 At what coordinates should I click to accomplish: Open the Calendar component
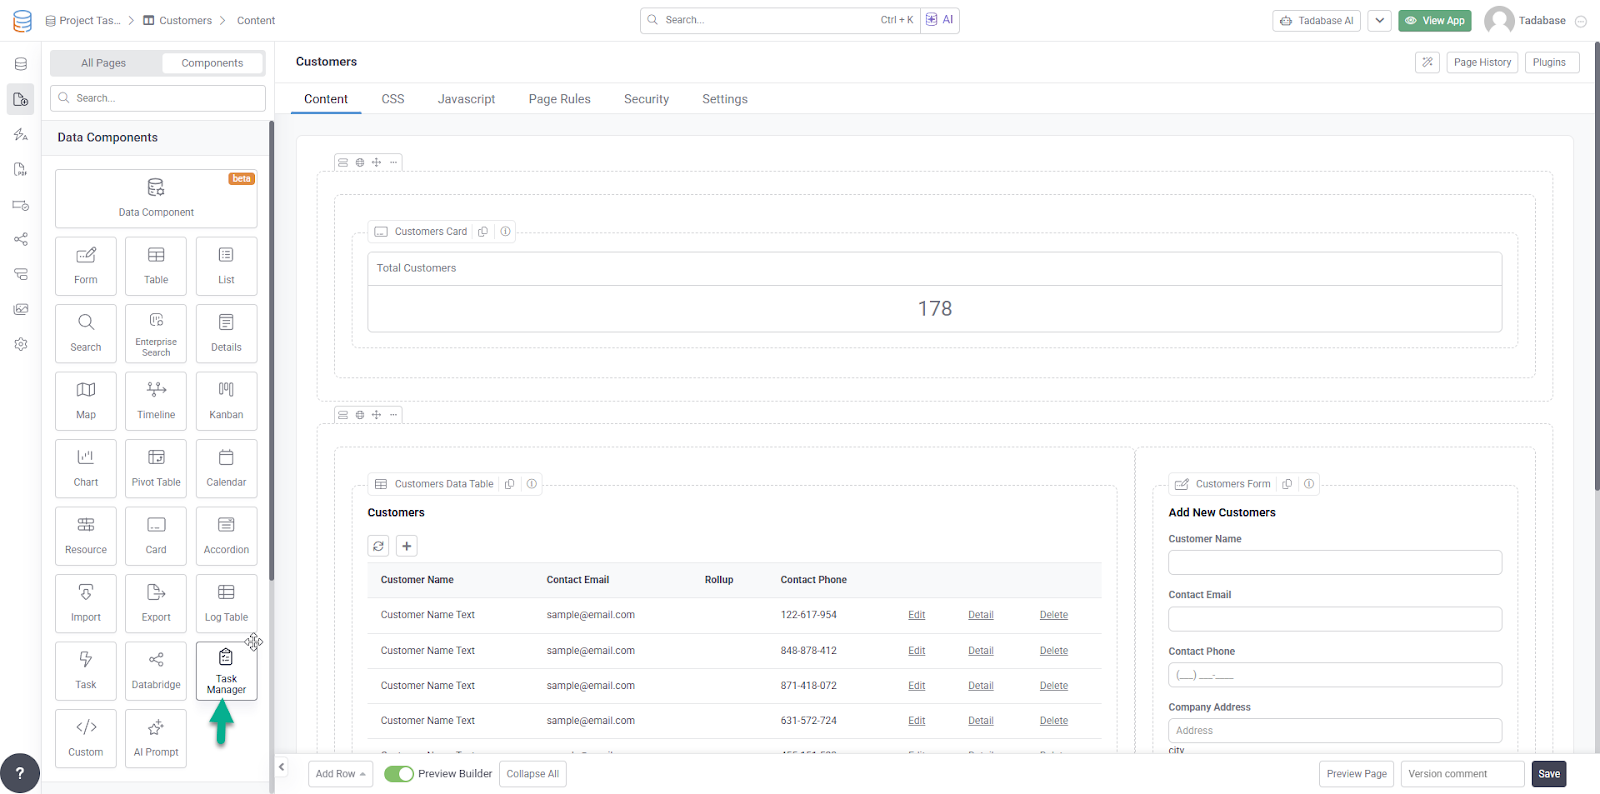coord(226,468)
